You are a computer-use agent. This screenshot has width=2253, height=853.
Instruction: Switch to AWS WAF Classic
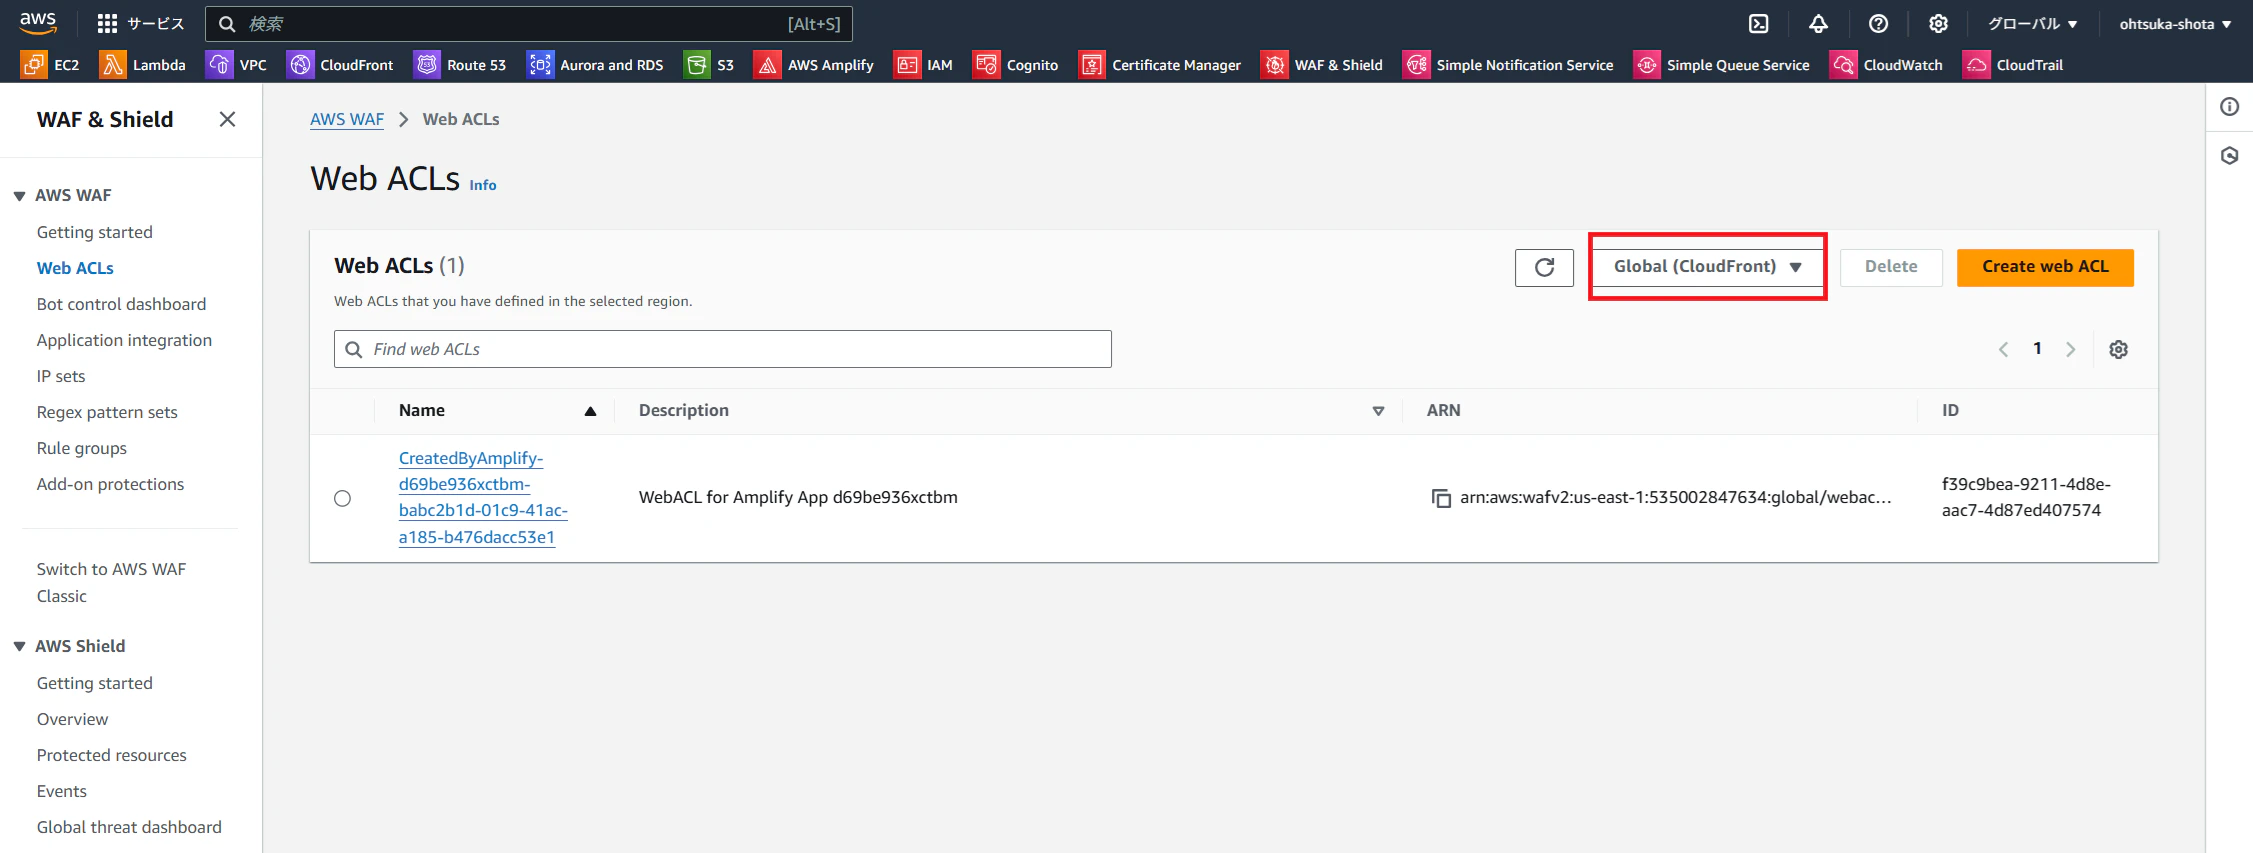pyautogui.click(x=111, y=582)
